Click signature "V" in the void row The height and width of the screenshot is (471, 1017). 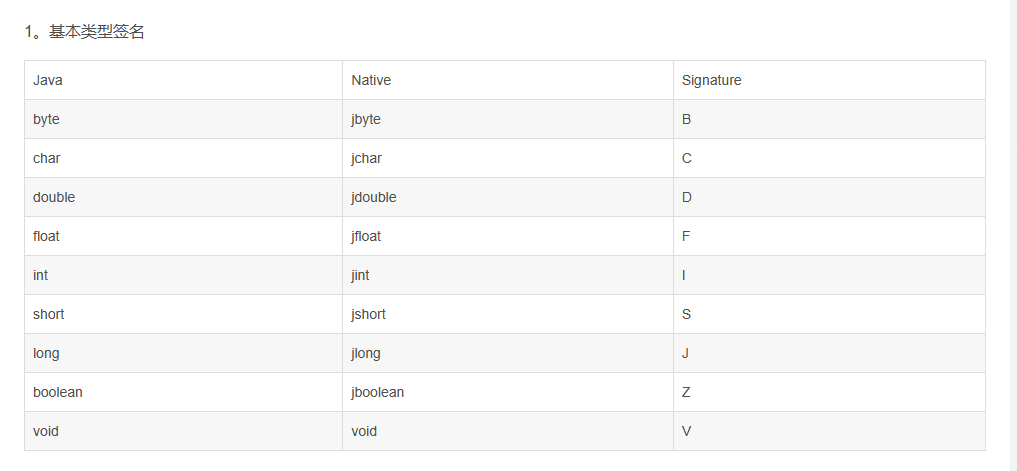click(x=686, y=431)
